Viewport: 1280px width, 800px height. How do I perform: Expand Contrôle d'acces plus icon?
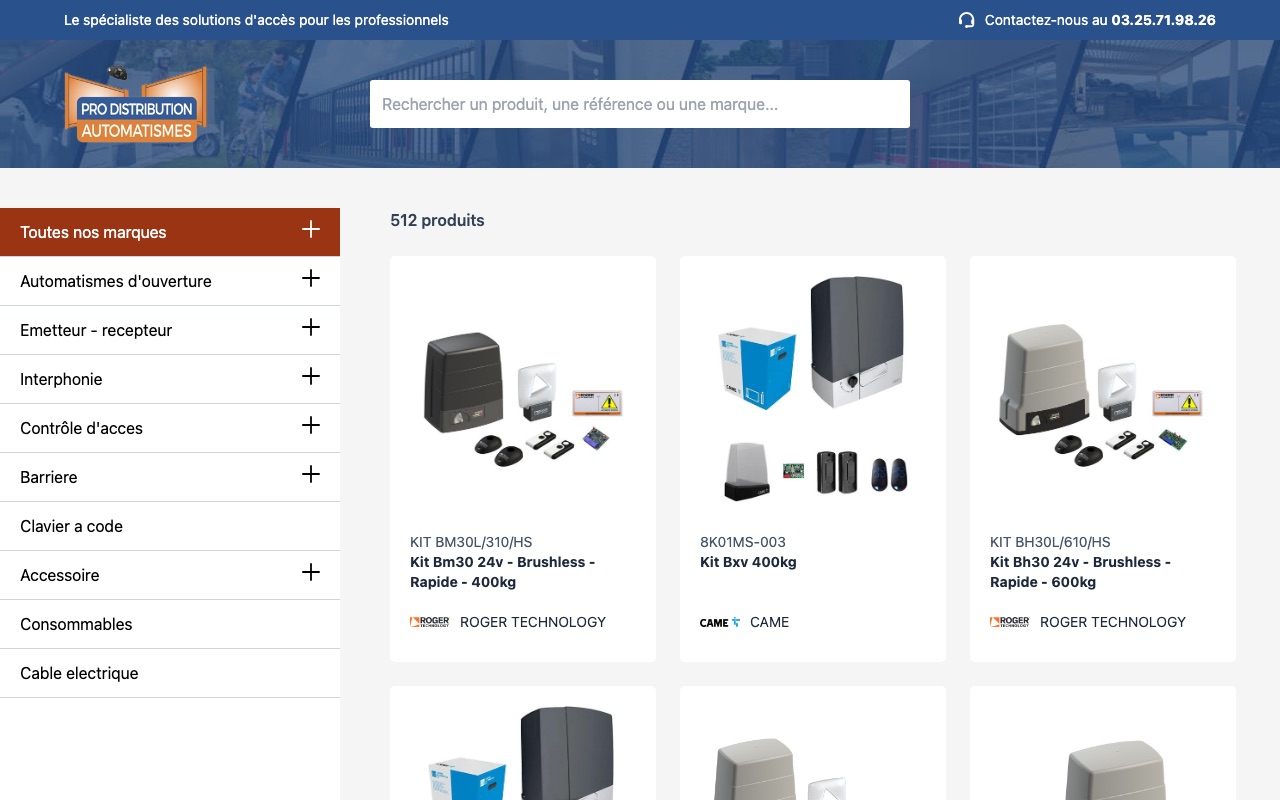point(311,425)
